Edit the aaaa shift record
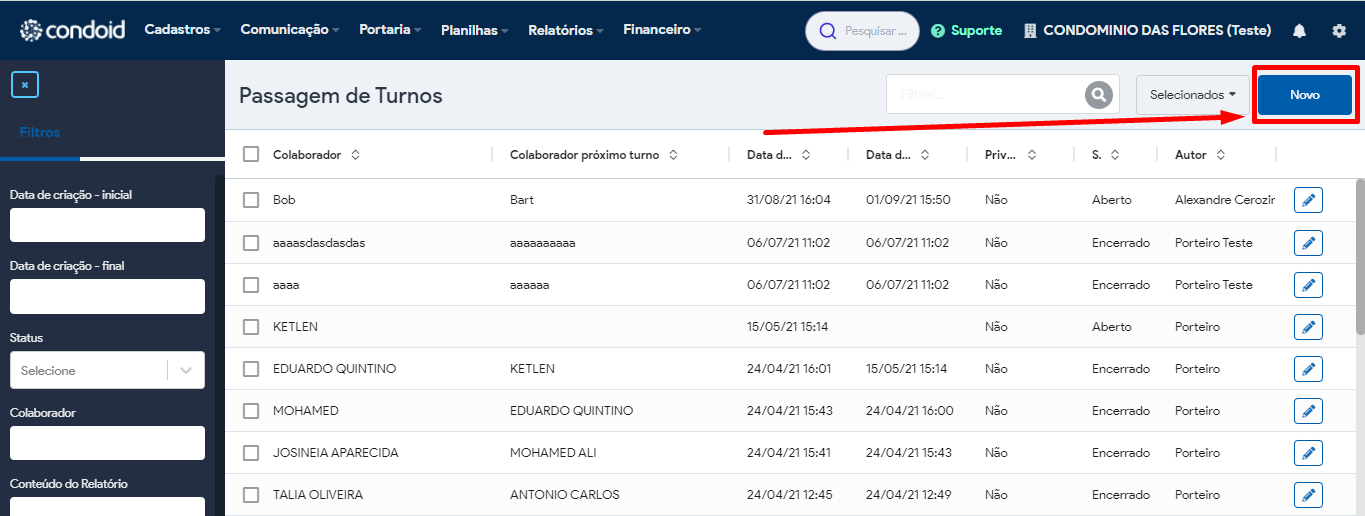The image size is (1365, 516). coord(1308,285)
